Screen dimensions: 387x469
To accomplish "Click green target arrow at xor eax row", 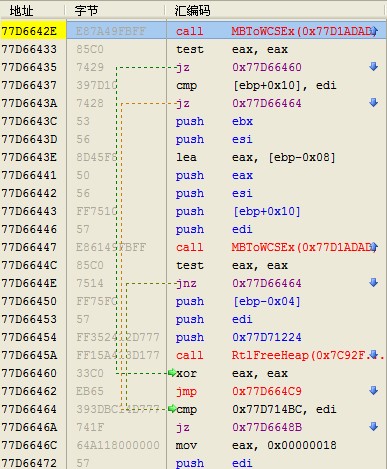I will pos(172,373).
